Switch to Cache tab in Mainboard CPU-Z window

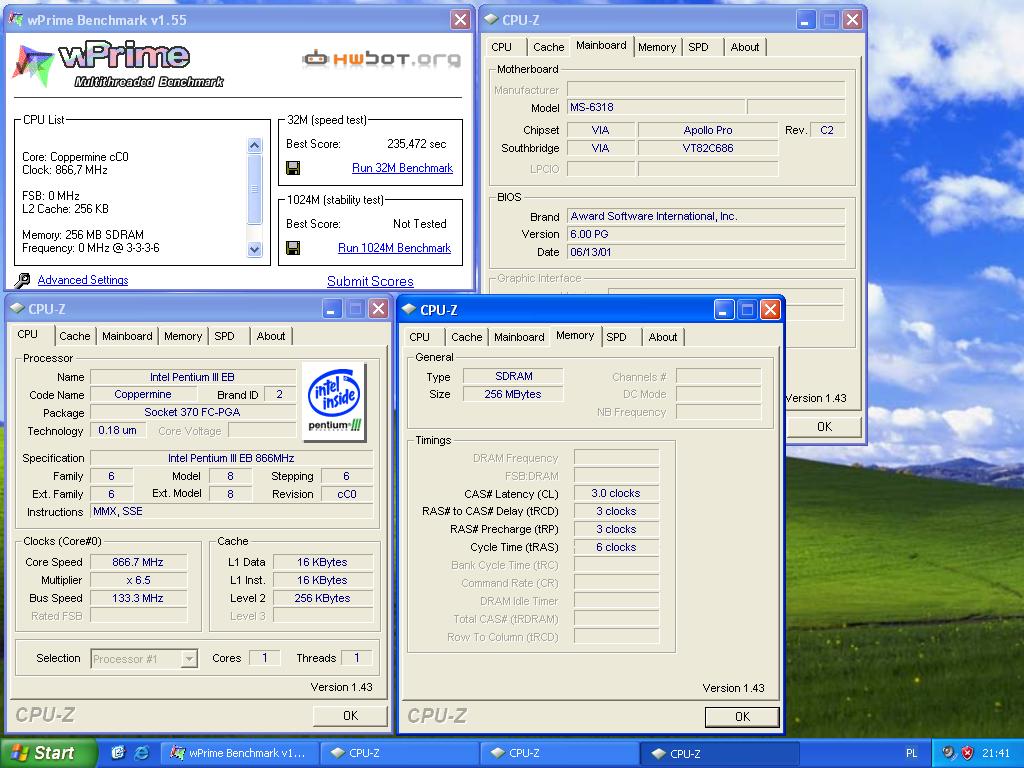pyautogui.click(x=549, y=47)
